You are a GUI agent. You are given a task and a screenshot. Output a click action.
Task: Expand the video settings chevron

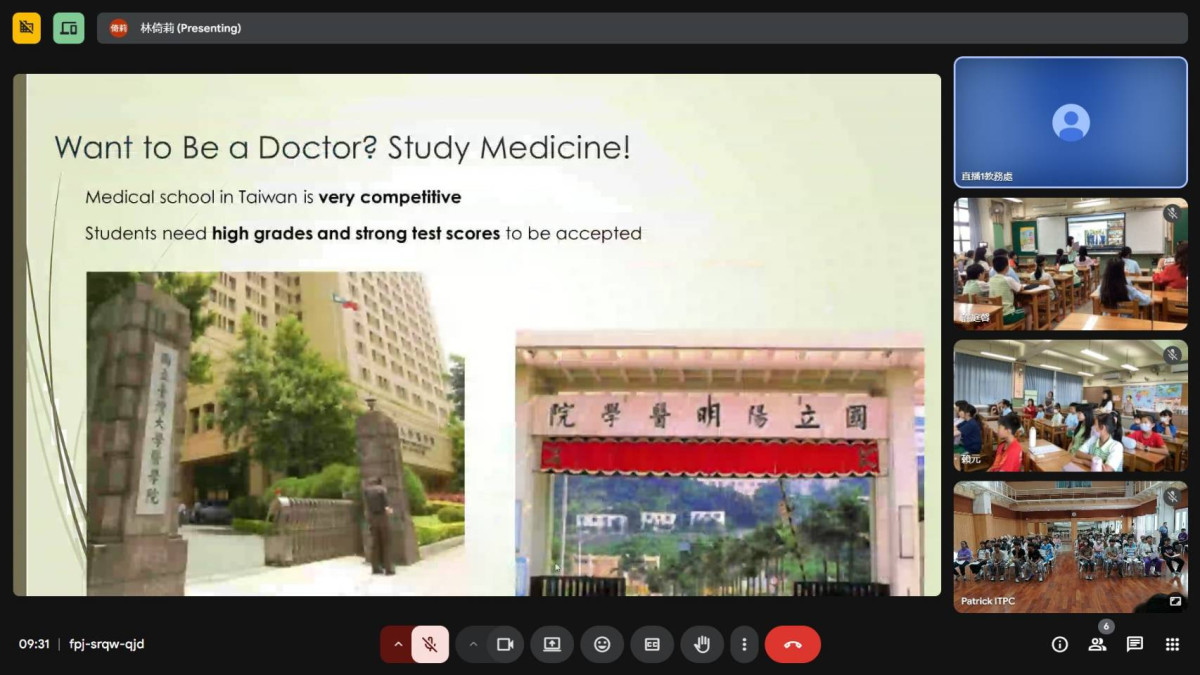473,645
